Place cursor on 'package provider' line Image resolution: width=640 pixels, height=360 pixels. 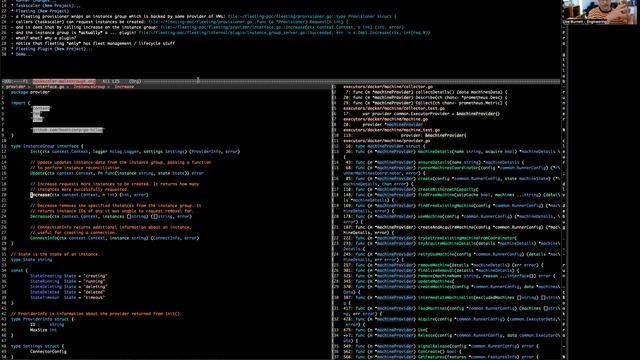30,92
